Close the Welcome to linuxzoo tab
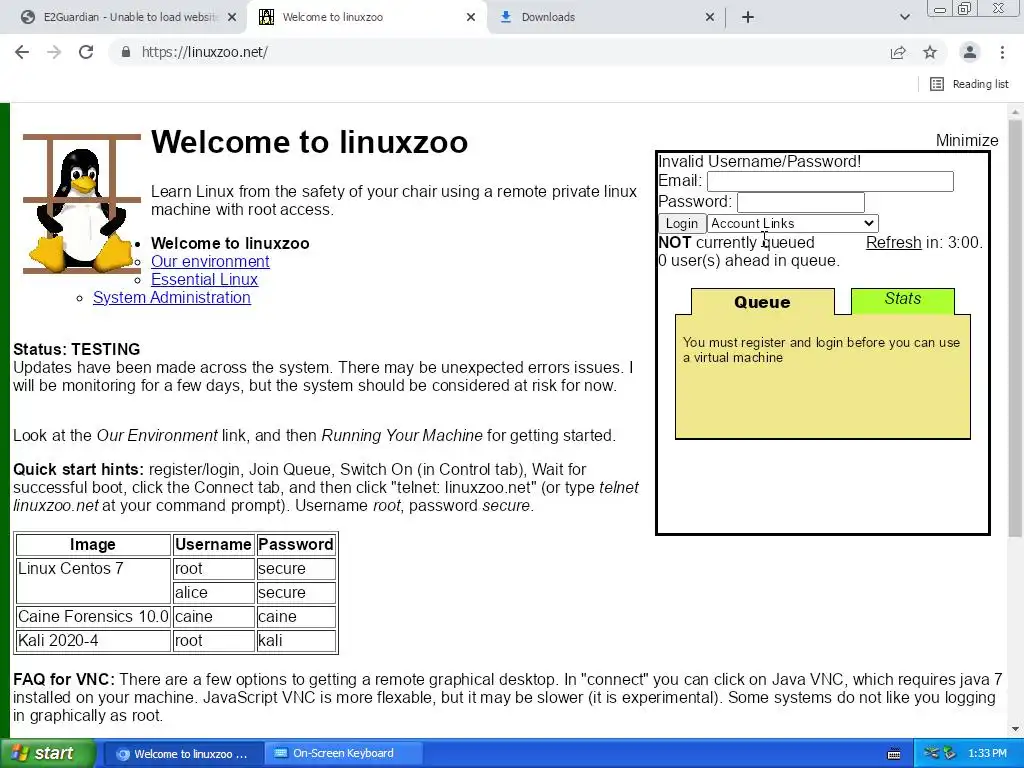The image size is (1024, 768). point(471,17)
